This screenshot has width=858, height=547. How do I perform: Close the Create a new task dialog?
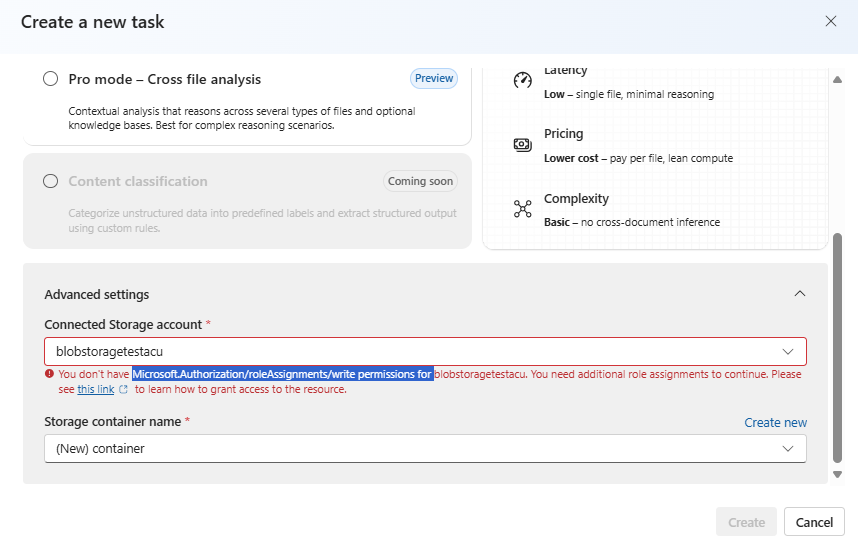[x=831, y=21]
